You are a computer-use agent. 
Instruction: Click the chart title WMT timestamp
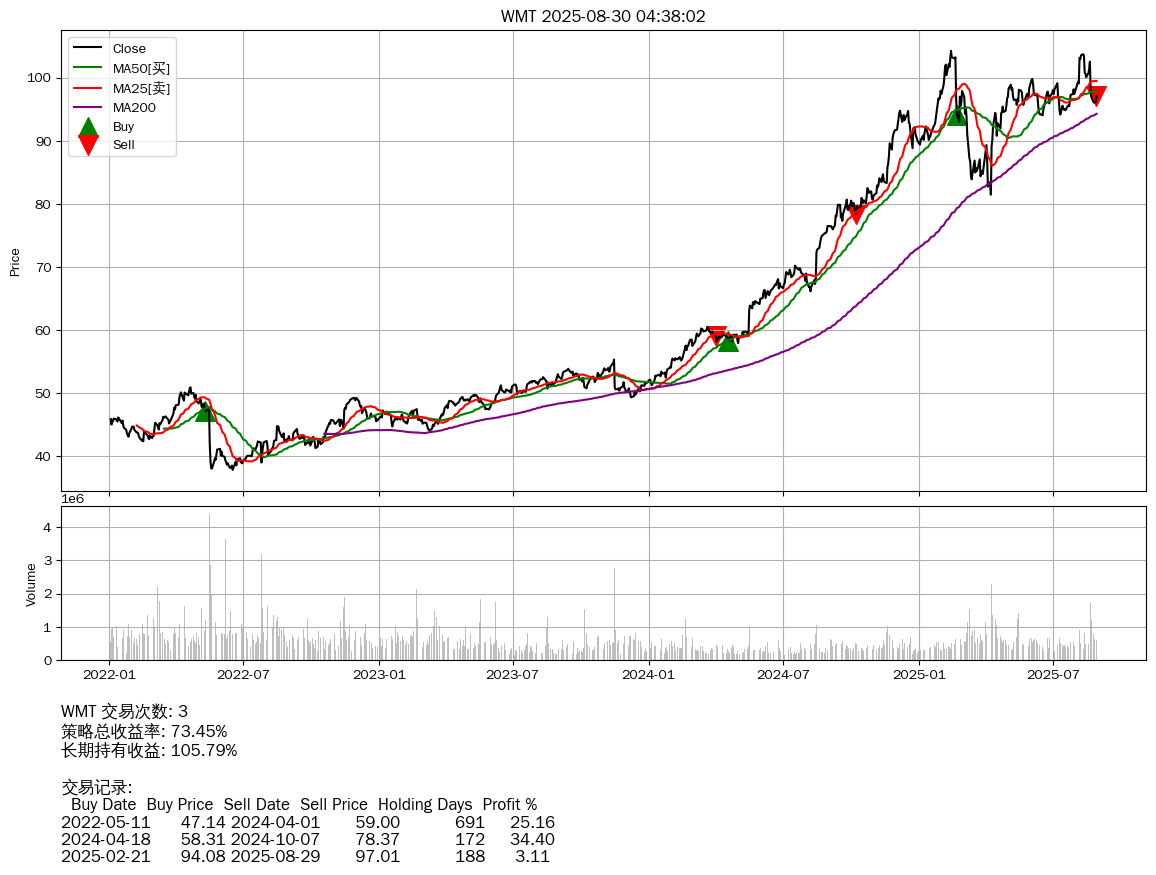tap(603, 16)
